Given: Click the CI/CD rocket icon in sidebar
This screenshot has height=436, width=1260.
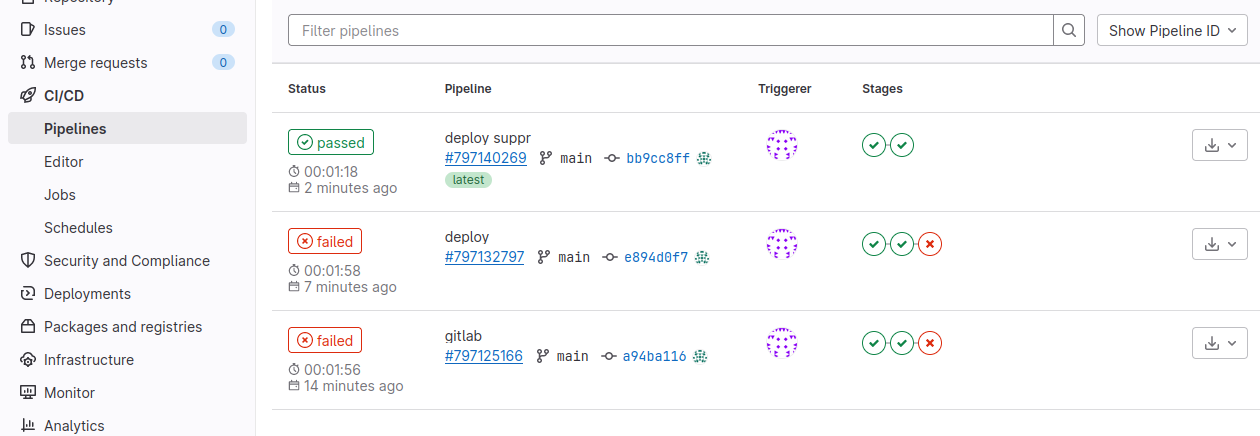Looking at the screenshot, I should (x=28, y=96).
